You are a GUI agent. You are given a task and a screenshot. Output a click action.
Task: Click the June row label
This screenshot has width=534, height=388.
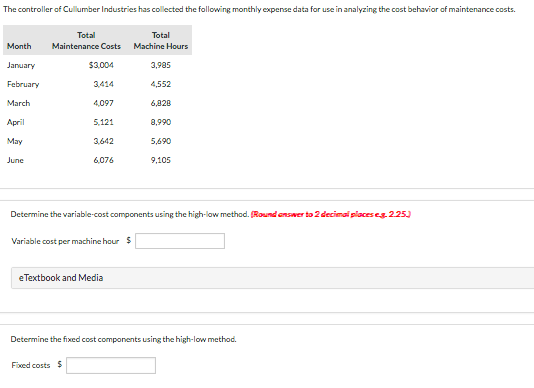(x=15, y=160)
